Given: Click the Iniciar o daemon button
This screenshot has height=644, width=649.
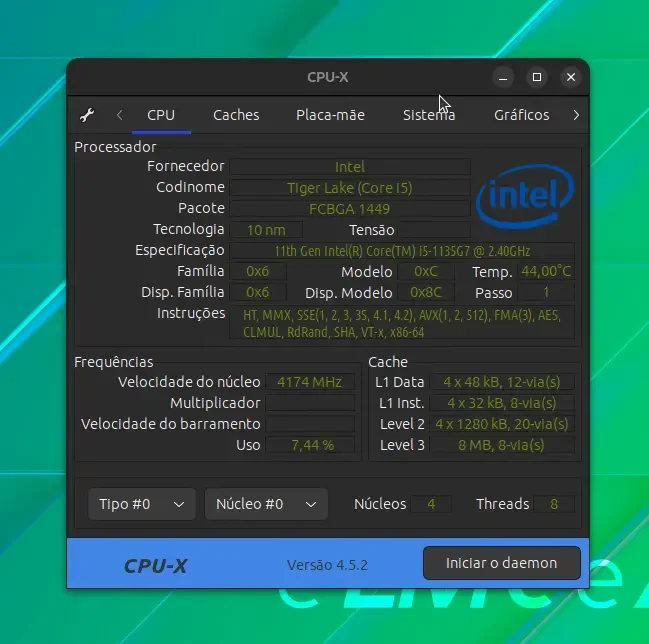Looking at the screenshot, I should 502,563.
